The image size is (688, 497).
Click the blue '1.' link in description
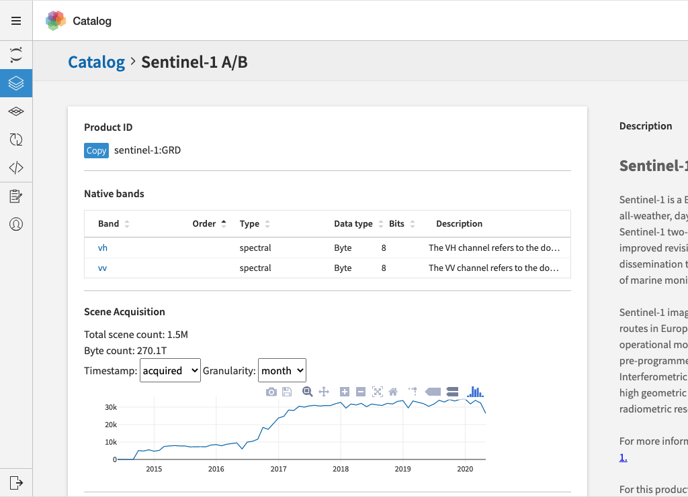pyautogui.click(x=623, y=458)
